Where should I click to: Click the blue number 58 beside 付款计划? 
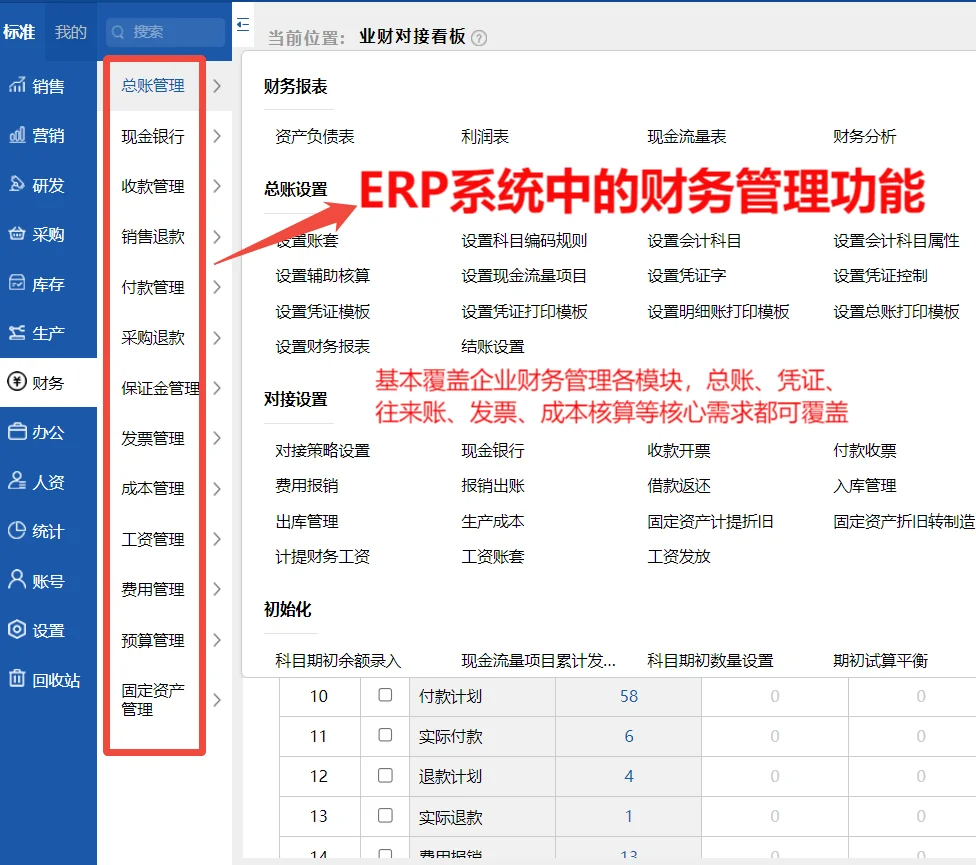pos(628,697)
